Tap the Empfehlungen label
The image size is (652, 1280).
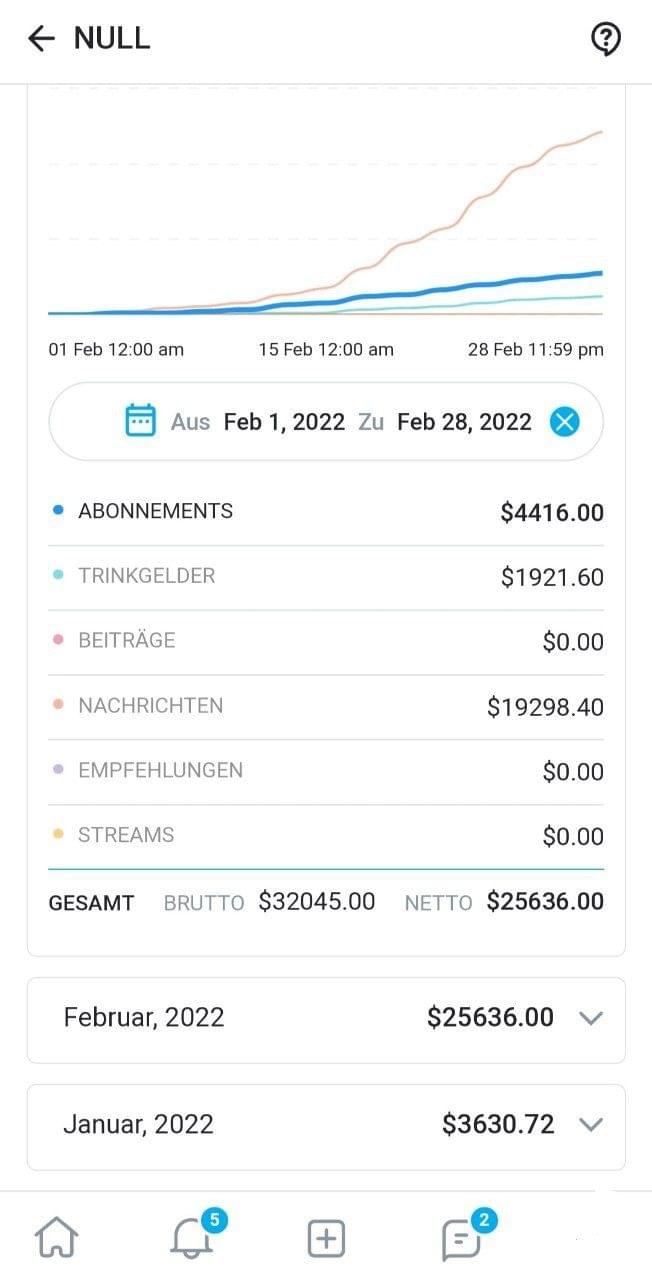(x=160, y=771)
